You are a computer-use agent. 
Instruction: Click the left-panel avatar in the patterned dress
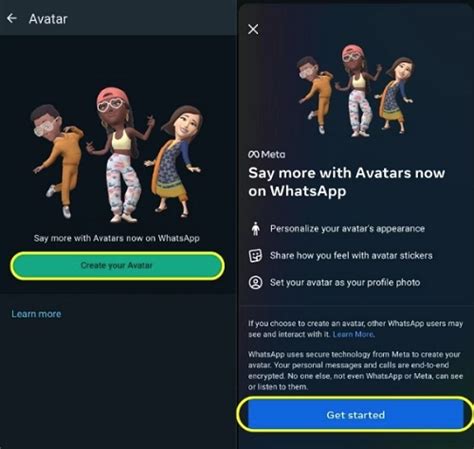coord(175,162)
